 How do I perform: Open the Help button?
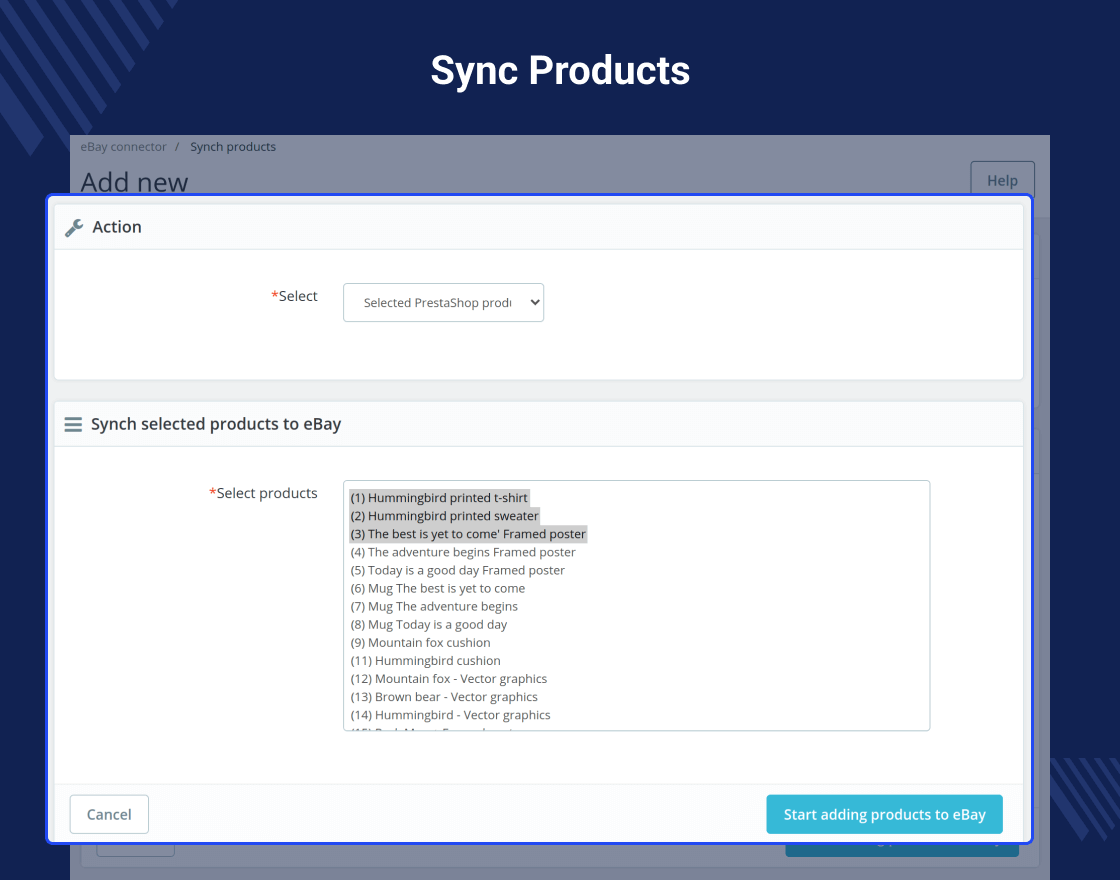pos(1002,180)
